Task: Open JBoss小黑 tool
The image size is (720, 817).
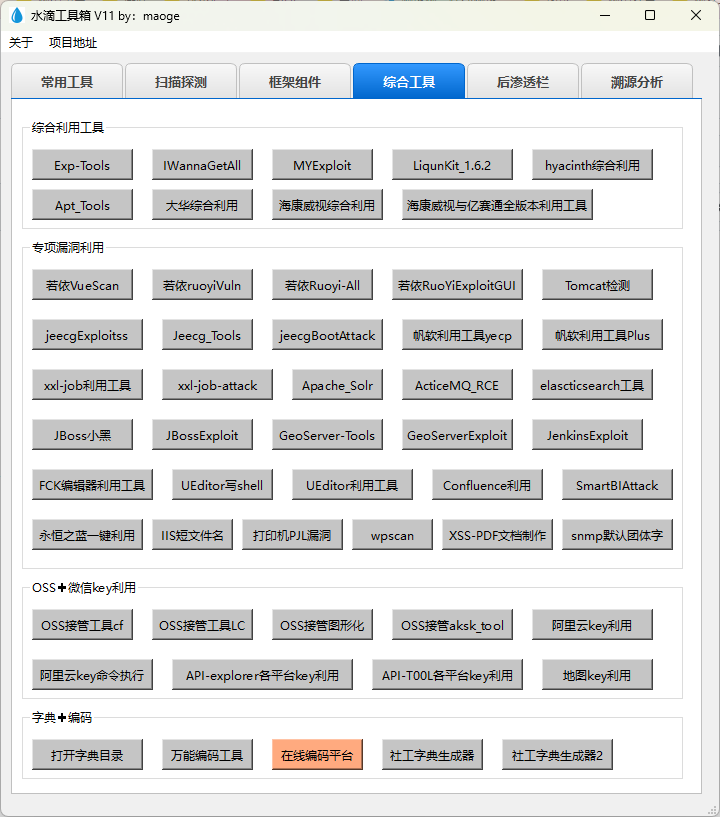Action: (82, 435)
